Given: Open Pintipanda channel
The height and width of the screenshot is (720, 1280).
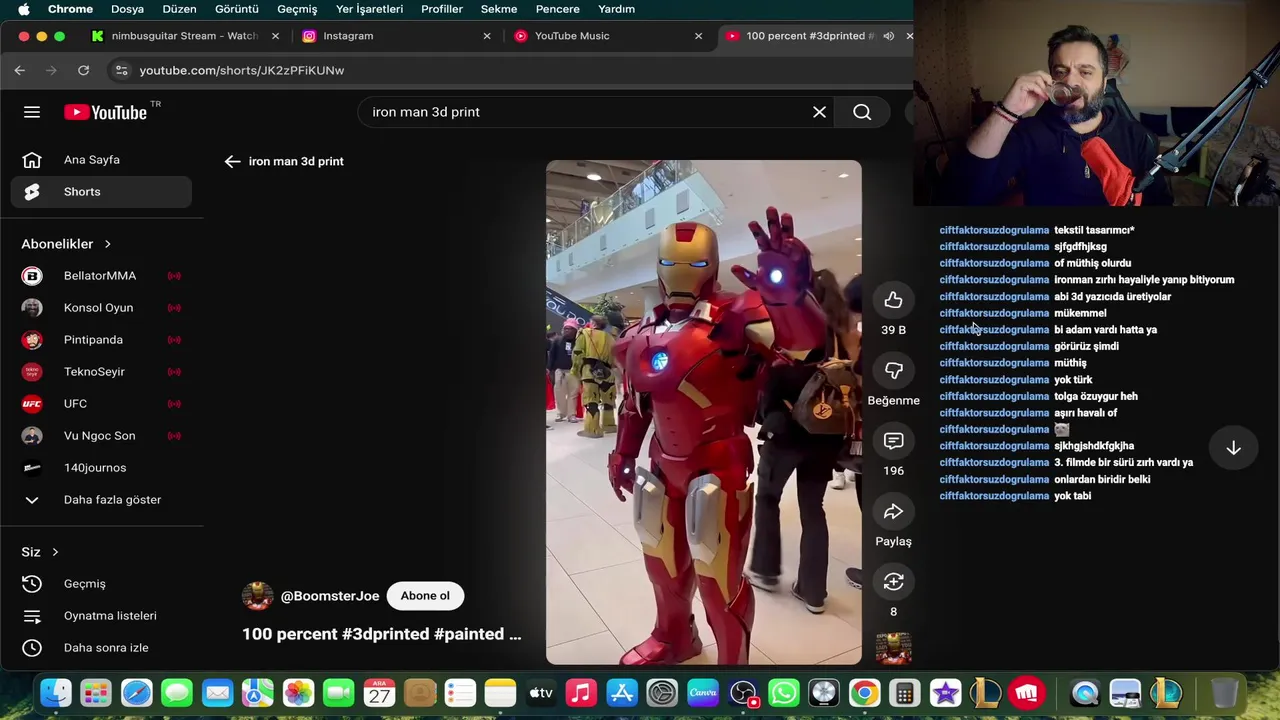Looking at the screenshot, I should (x=101, y=340).
